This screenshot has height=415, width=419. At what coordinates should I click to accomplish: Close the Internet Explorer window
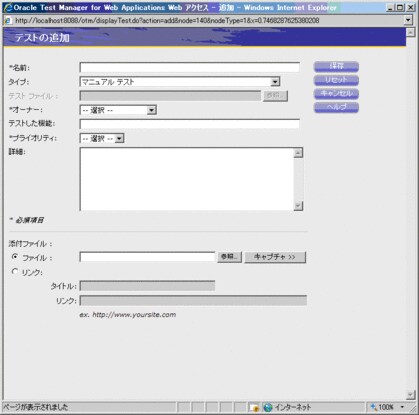point(411,7)
